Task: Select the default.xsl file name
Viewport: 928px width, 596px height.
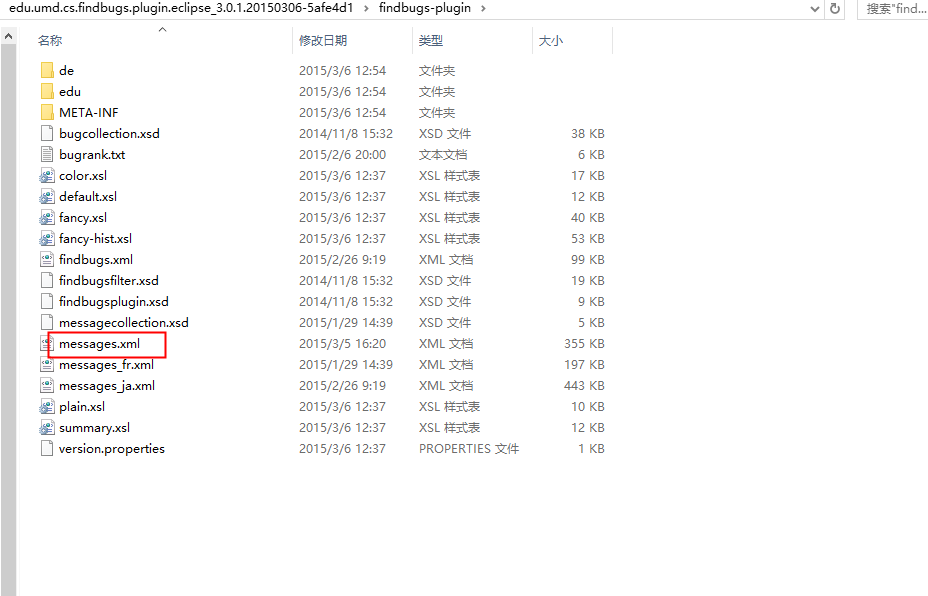Action: click(x=88, y=196)
